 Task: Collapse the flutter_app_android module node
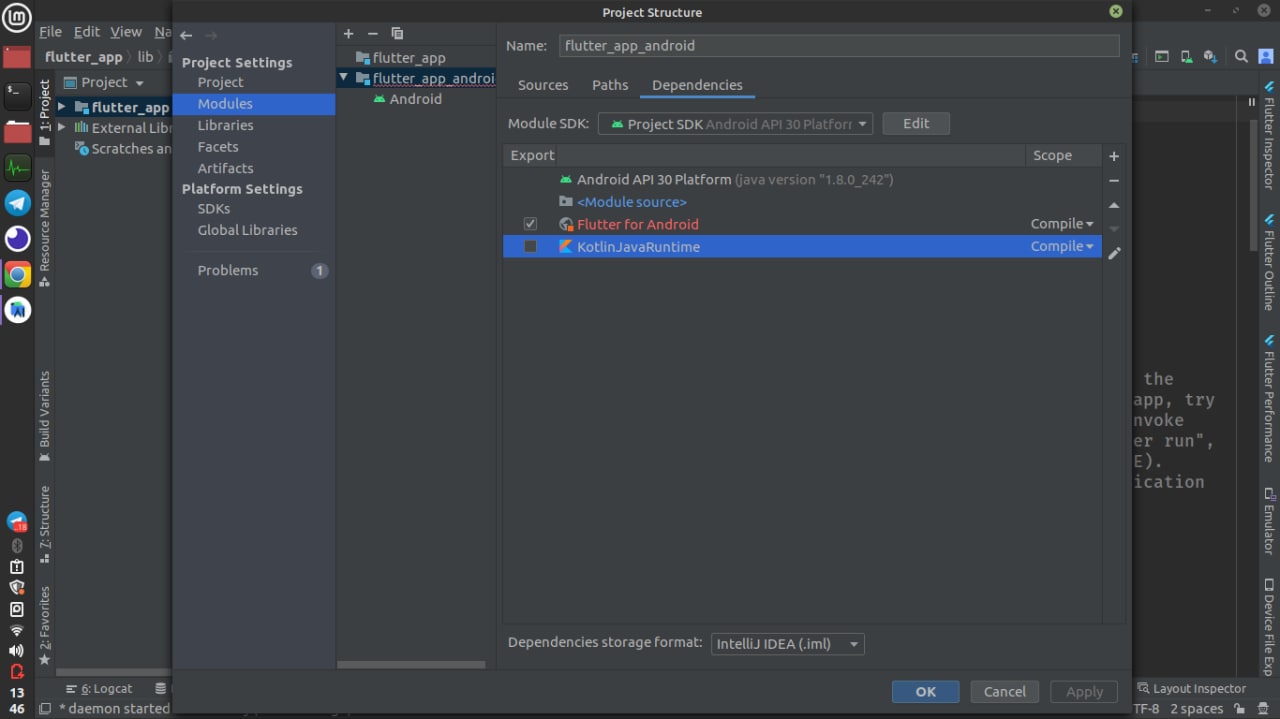[x=344, y=78]
